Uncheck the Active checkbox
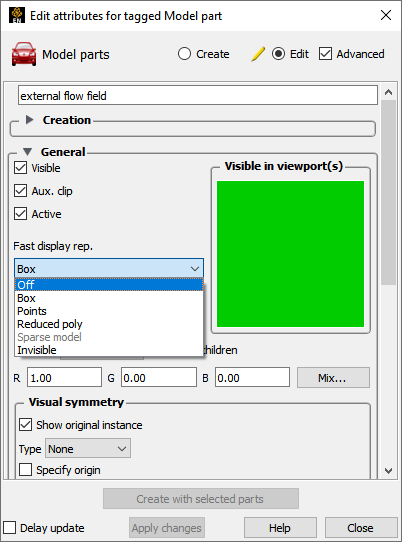This screenshot has width=403, height=542. (x=20, y=214)
